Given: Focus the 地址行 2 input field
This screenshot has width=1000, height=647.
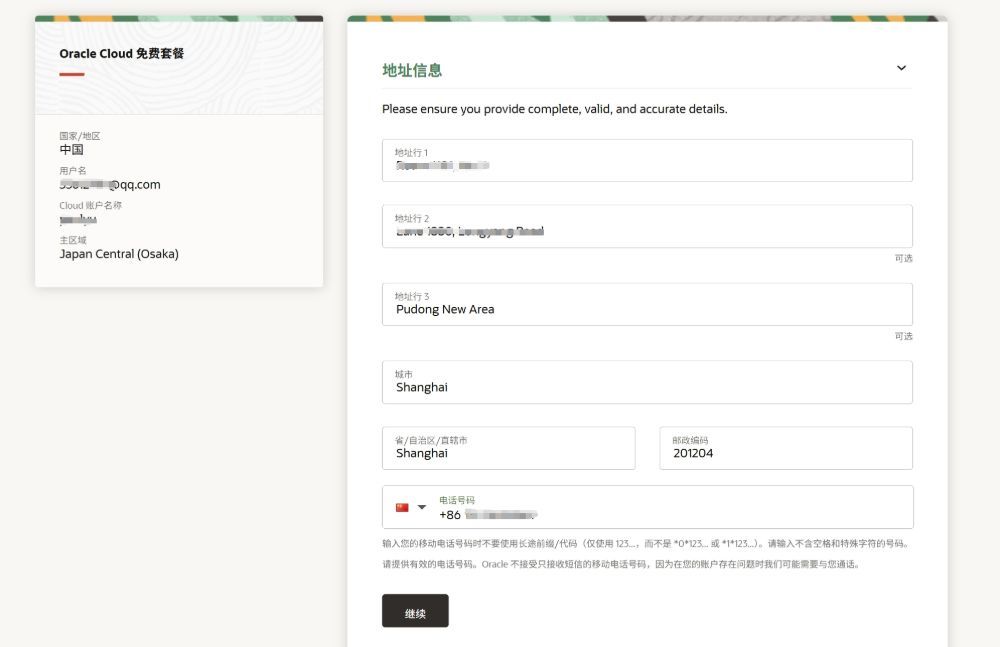Looking at the screenshot, I should tap(647, 226).
